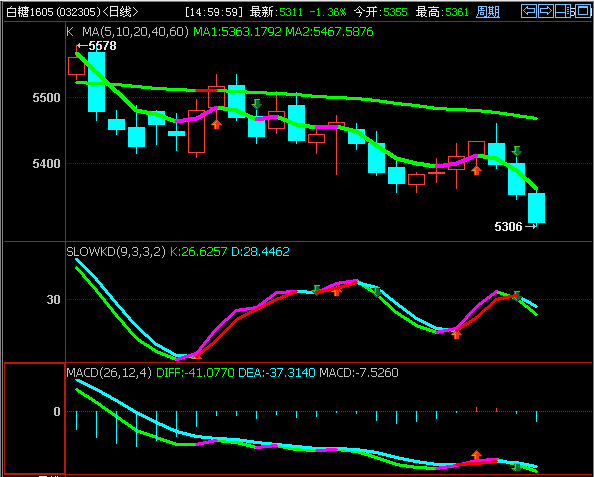Screen dimensions: 594x477
Task: Click the maximize chart window icon
Action: click(583, 11)
